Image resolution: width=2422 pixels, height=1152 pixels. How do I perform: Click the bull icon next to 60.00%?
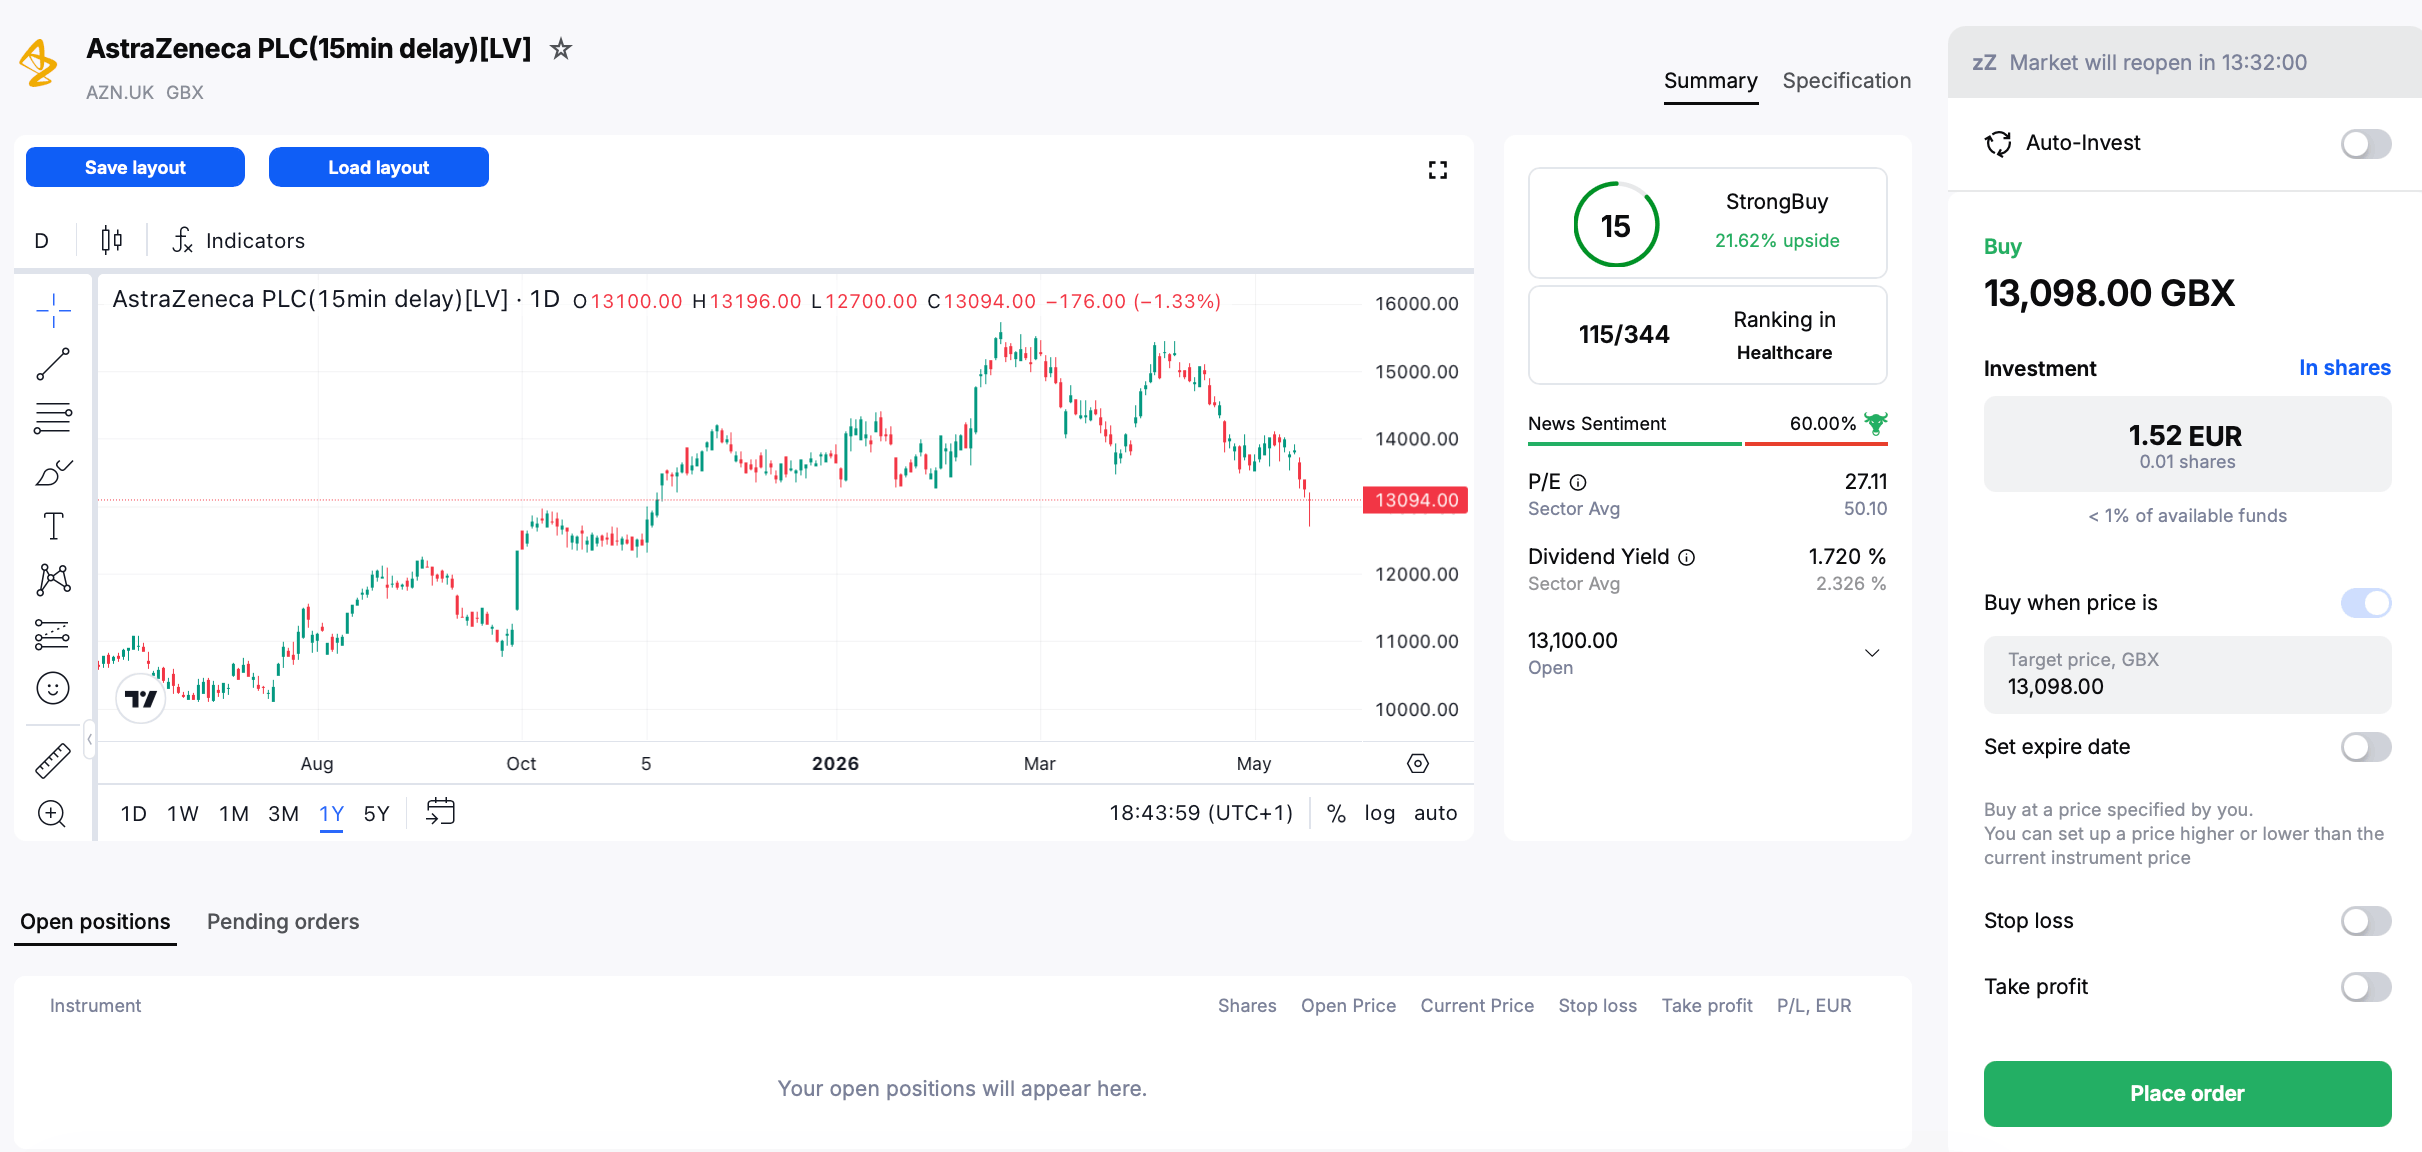tap(1876, 424)
